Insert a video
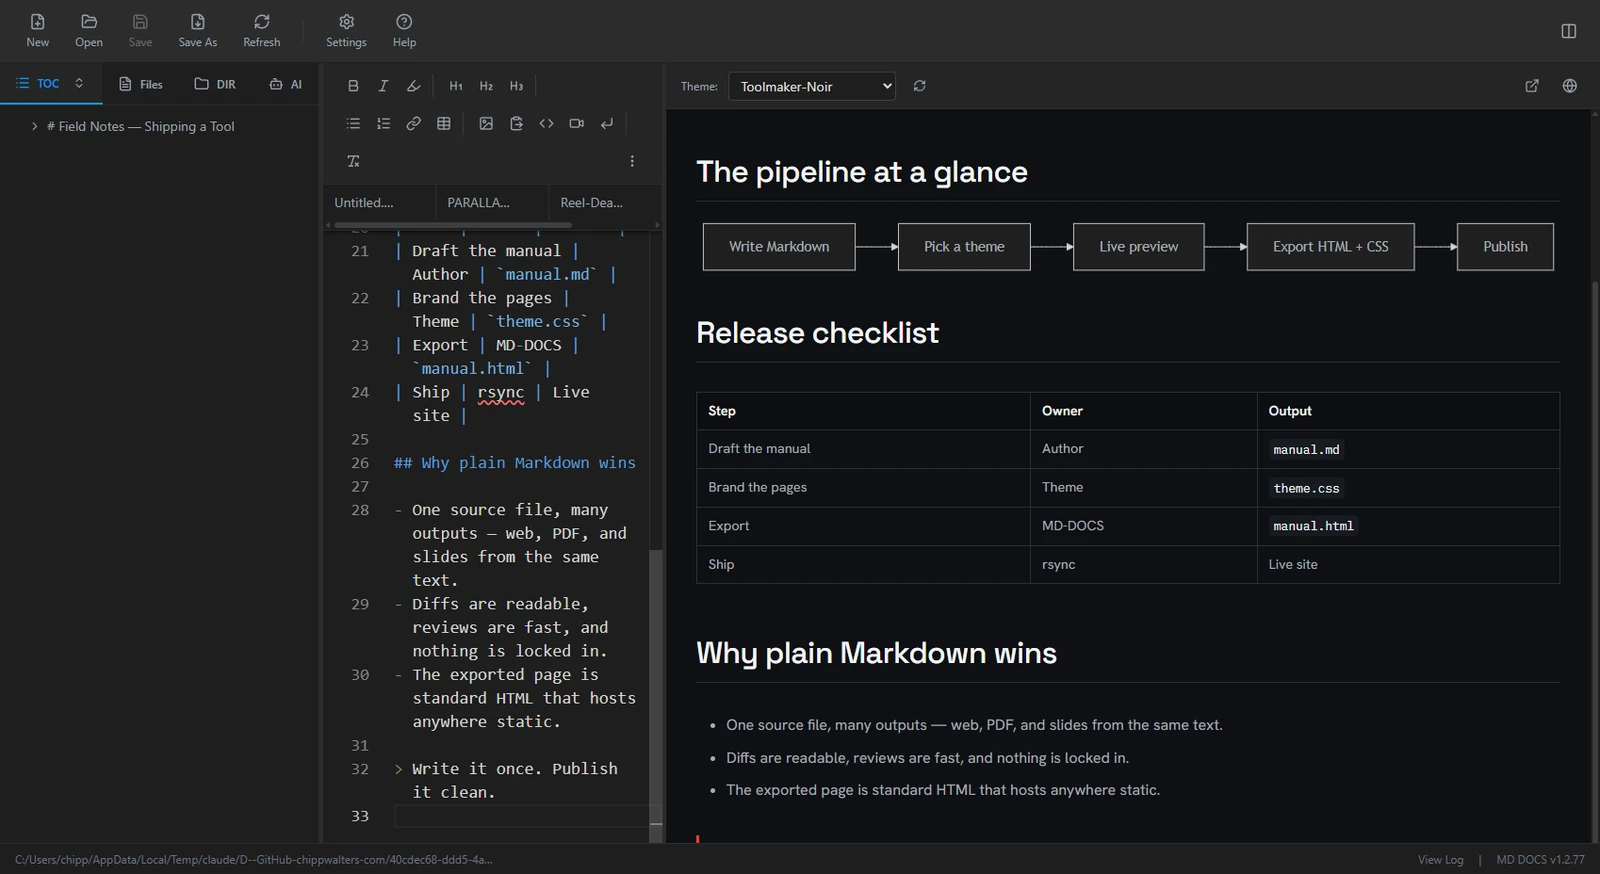The height and width of the screenshot is (874, 1600). pos(576,123)
